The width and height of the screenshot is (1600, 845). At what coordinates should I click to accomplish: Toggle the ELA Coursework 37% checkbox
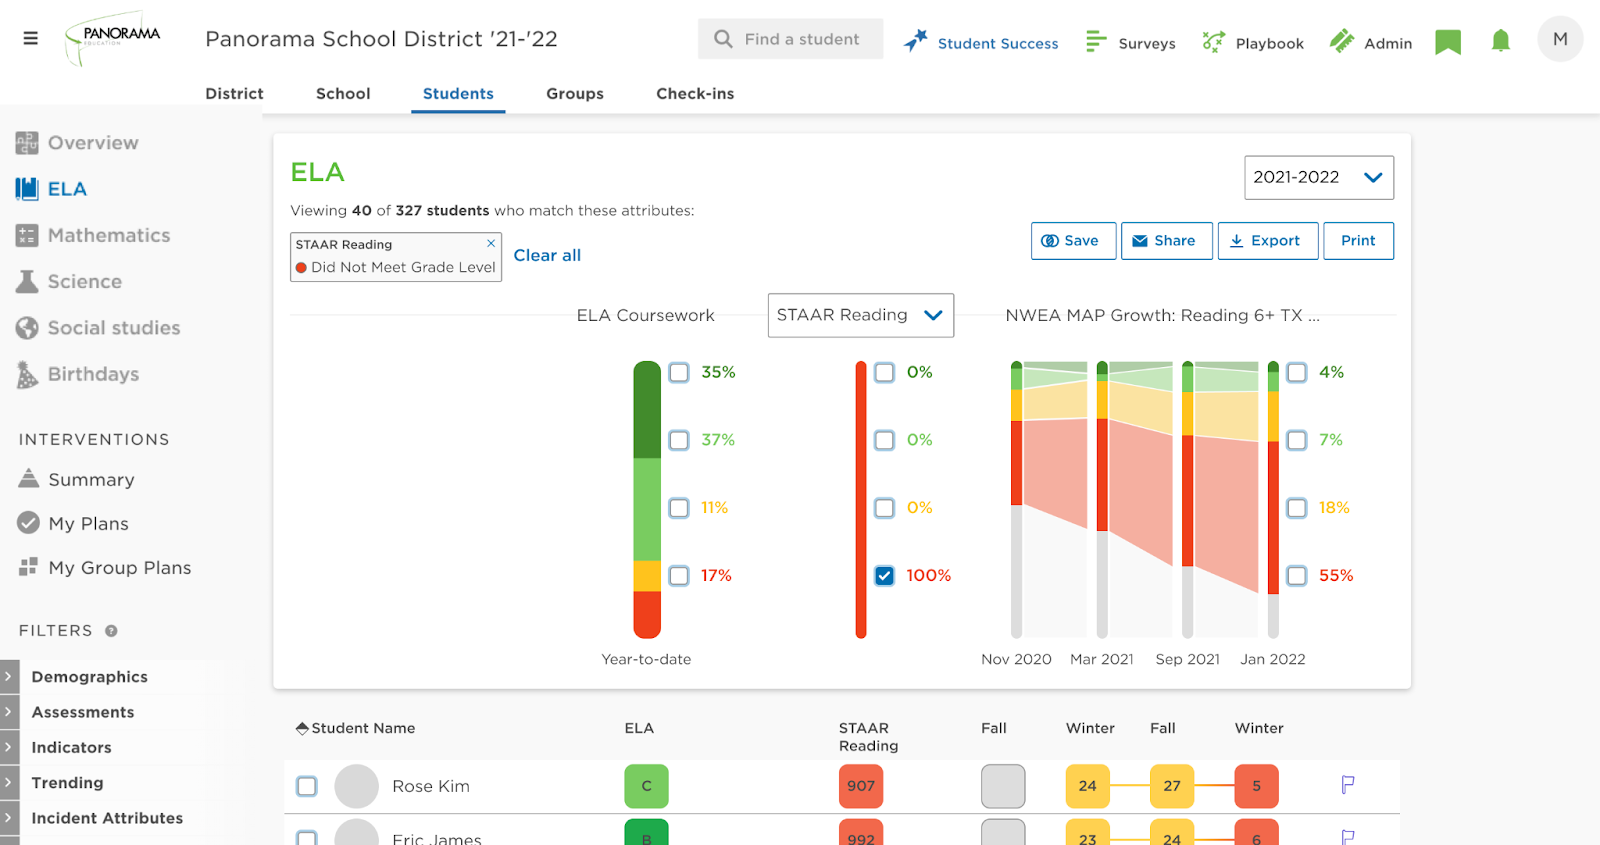tap(679, 440)
